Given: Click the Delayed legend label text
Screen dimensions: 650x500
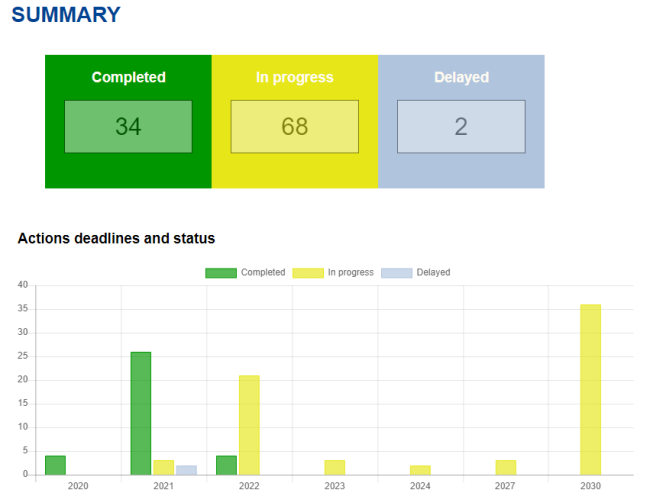Looking at the screenshot, I should coord(433,272).
